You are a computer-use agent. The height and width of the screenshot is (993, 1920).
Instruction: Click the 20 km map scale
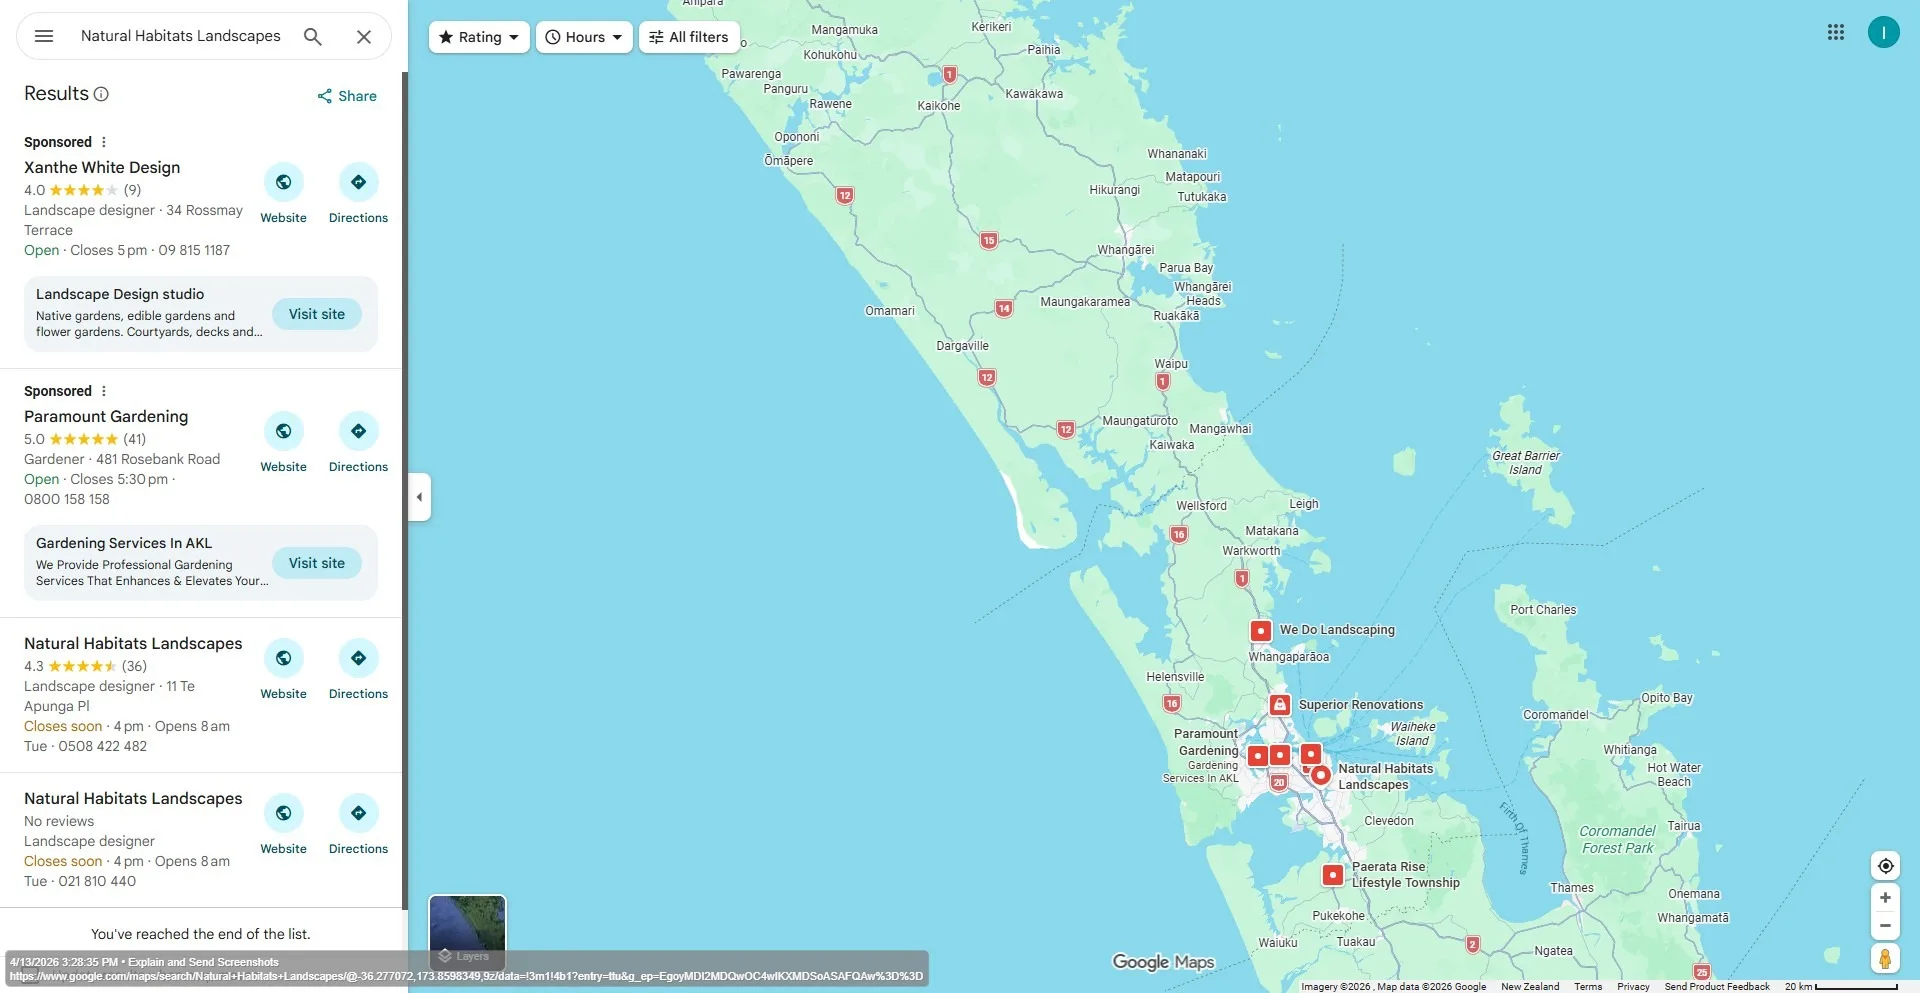point(1841,986)
